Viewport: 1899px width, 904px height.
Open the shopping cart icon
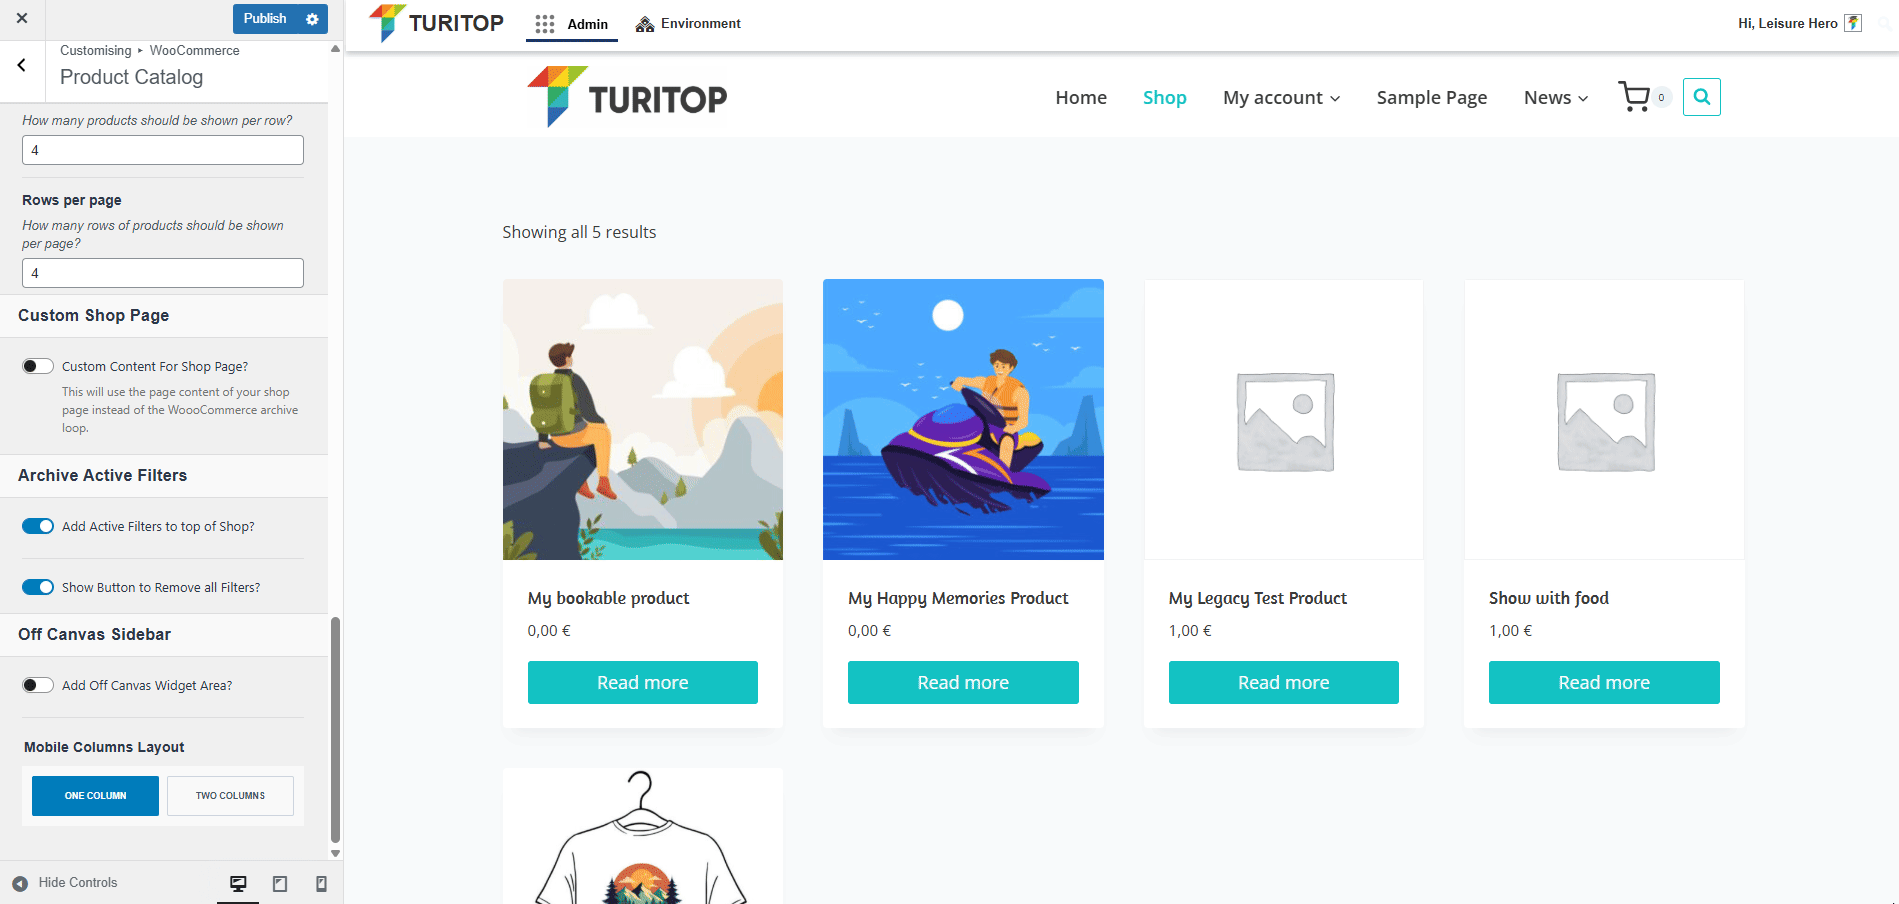1634,97
